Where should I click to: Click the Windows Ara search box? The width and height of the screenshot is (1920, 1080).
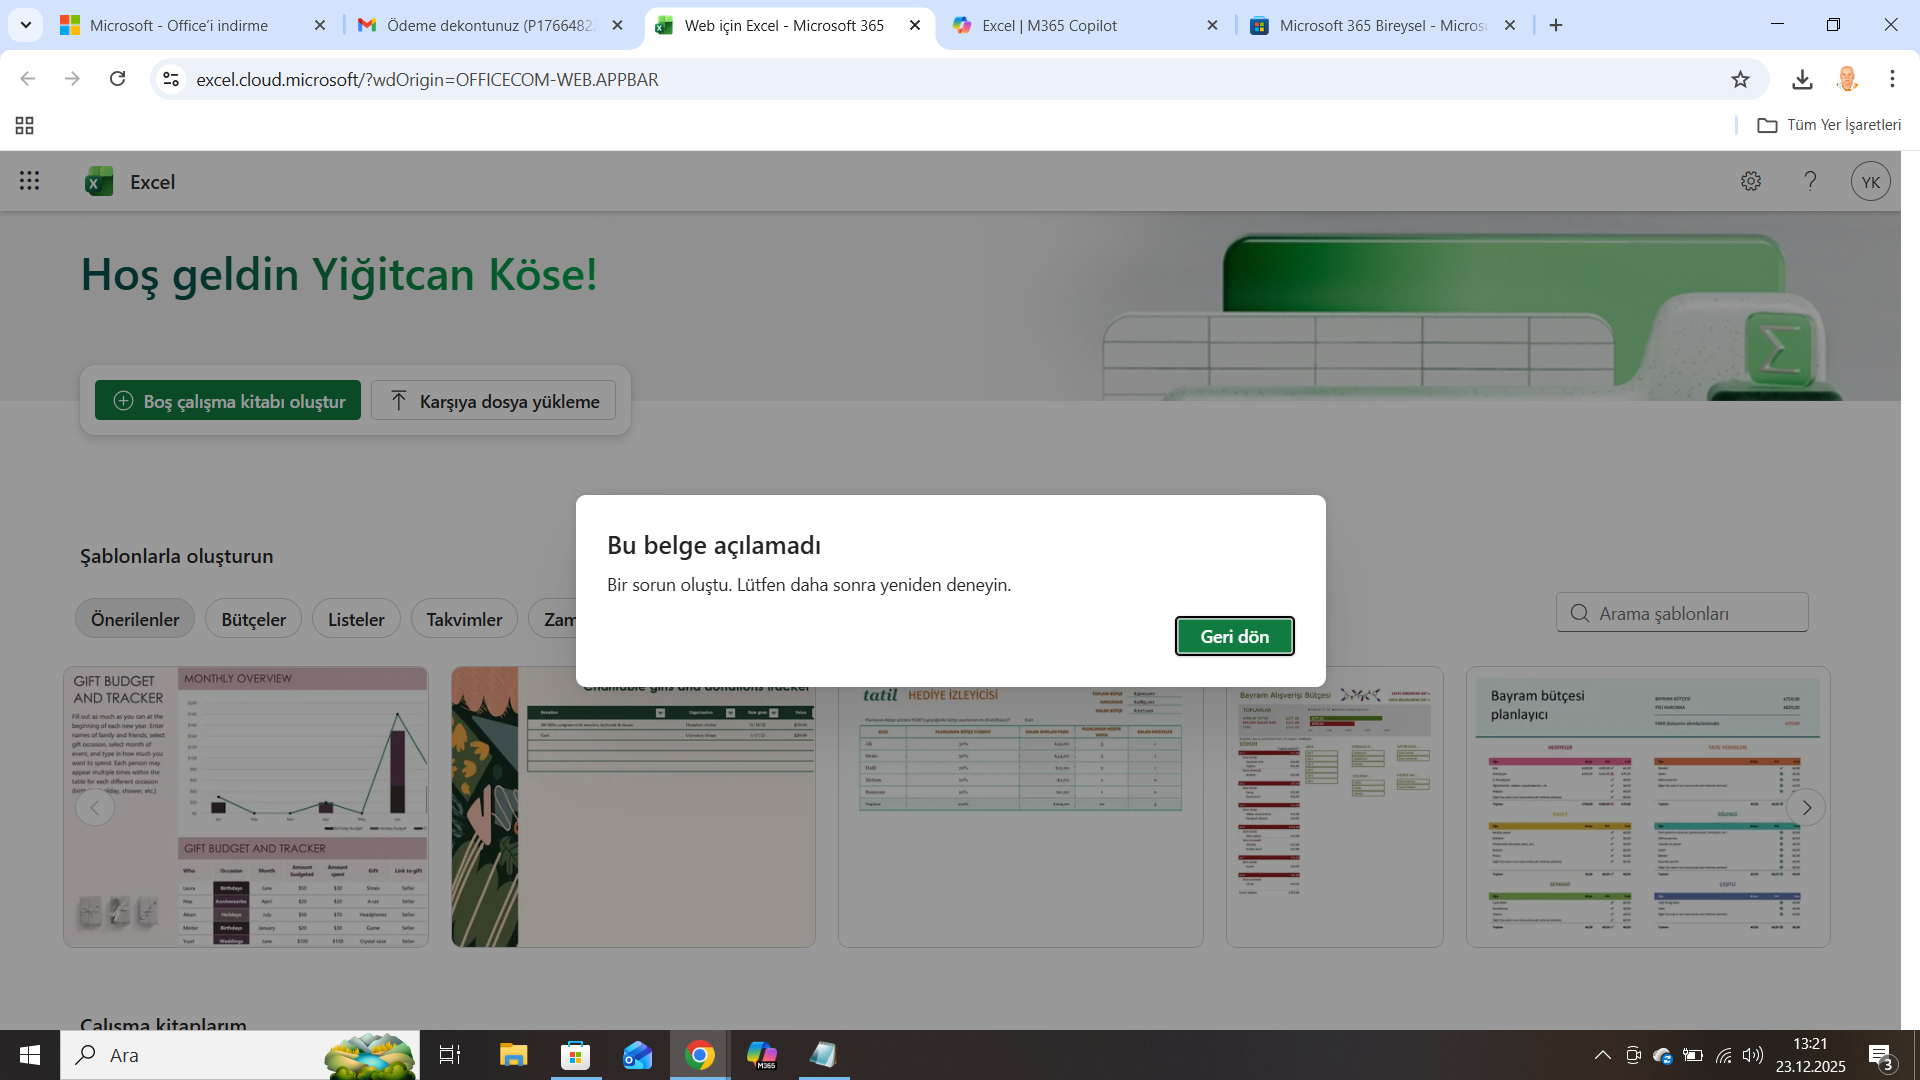coord(240,1055)
